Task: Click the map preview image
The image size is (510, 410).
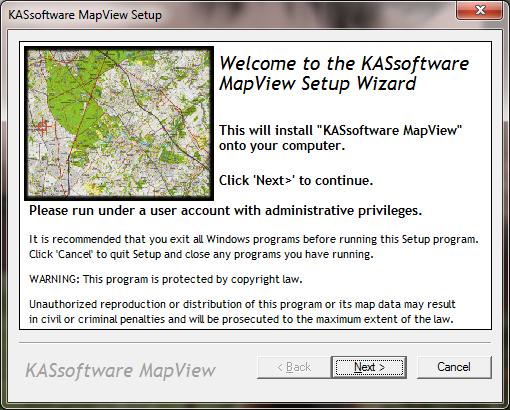Action: click(x=119, y=124)
